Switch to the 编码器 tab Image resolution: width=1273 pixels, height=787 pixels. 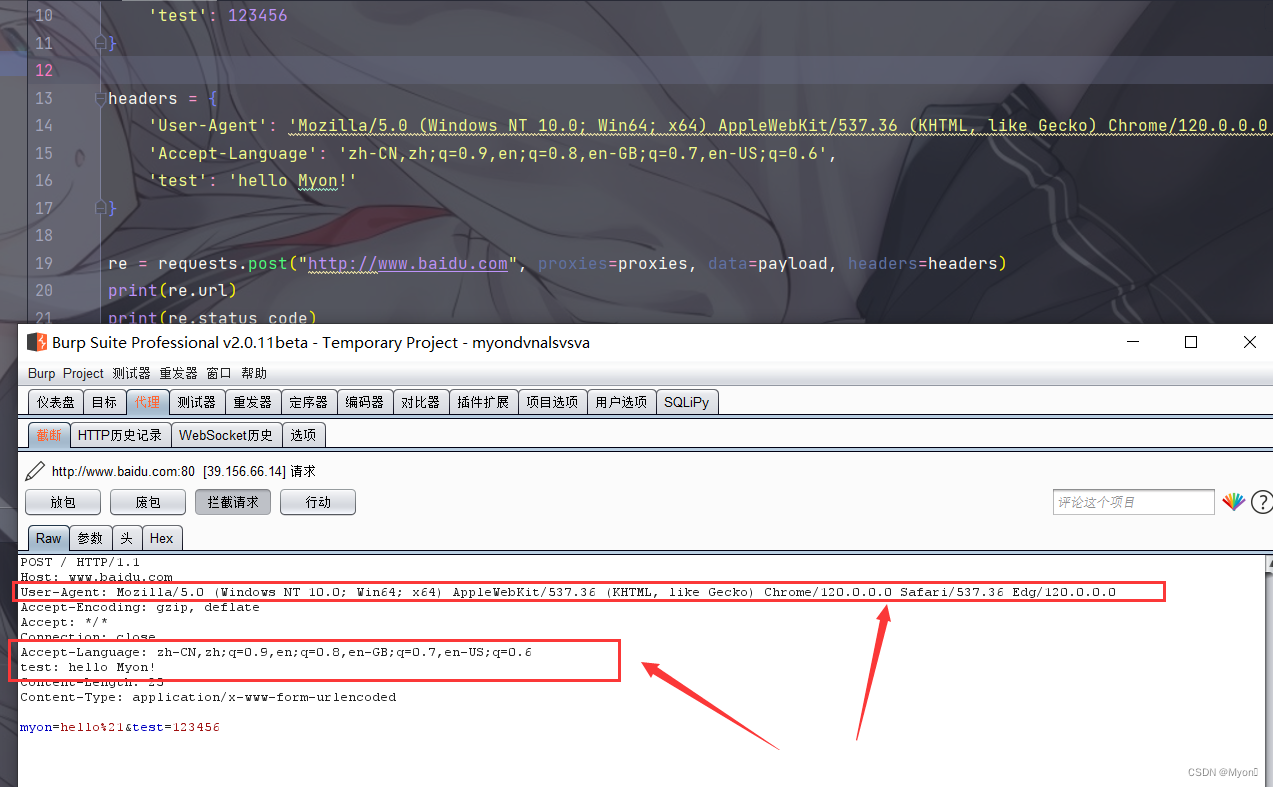364,402
